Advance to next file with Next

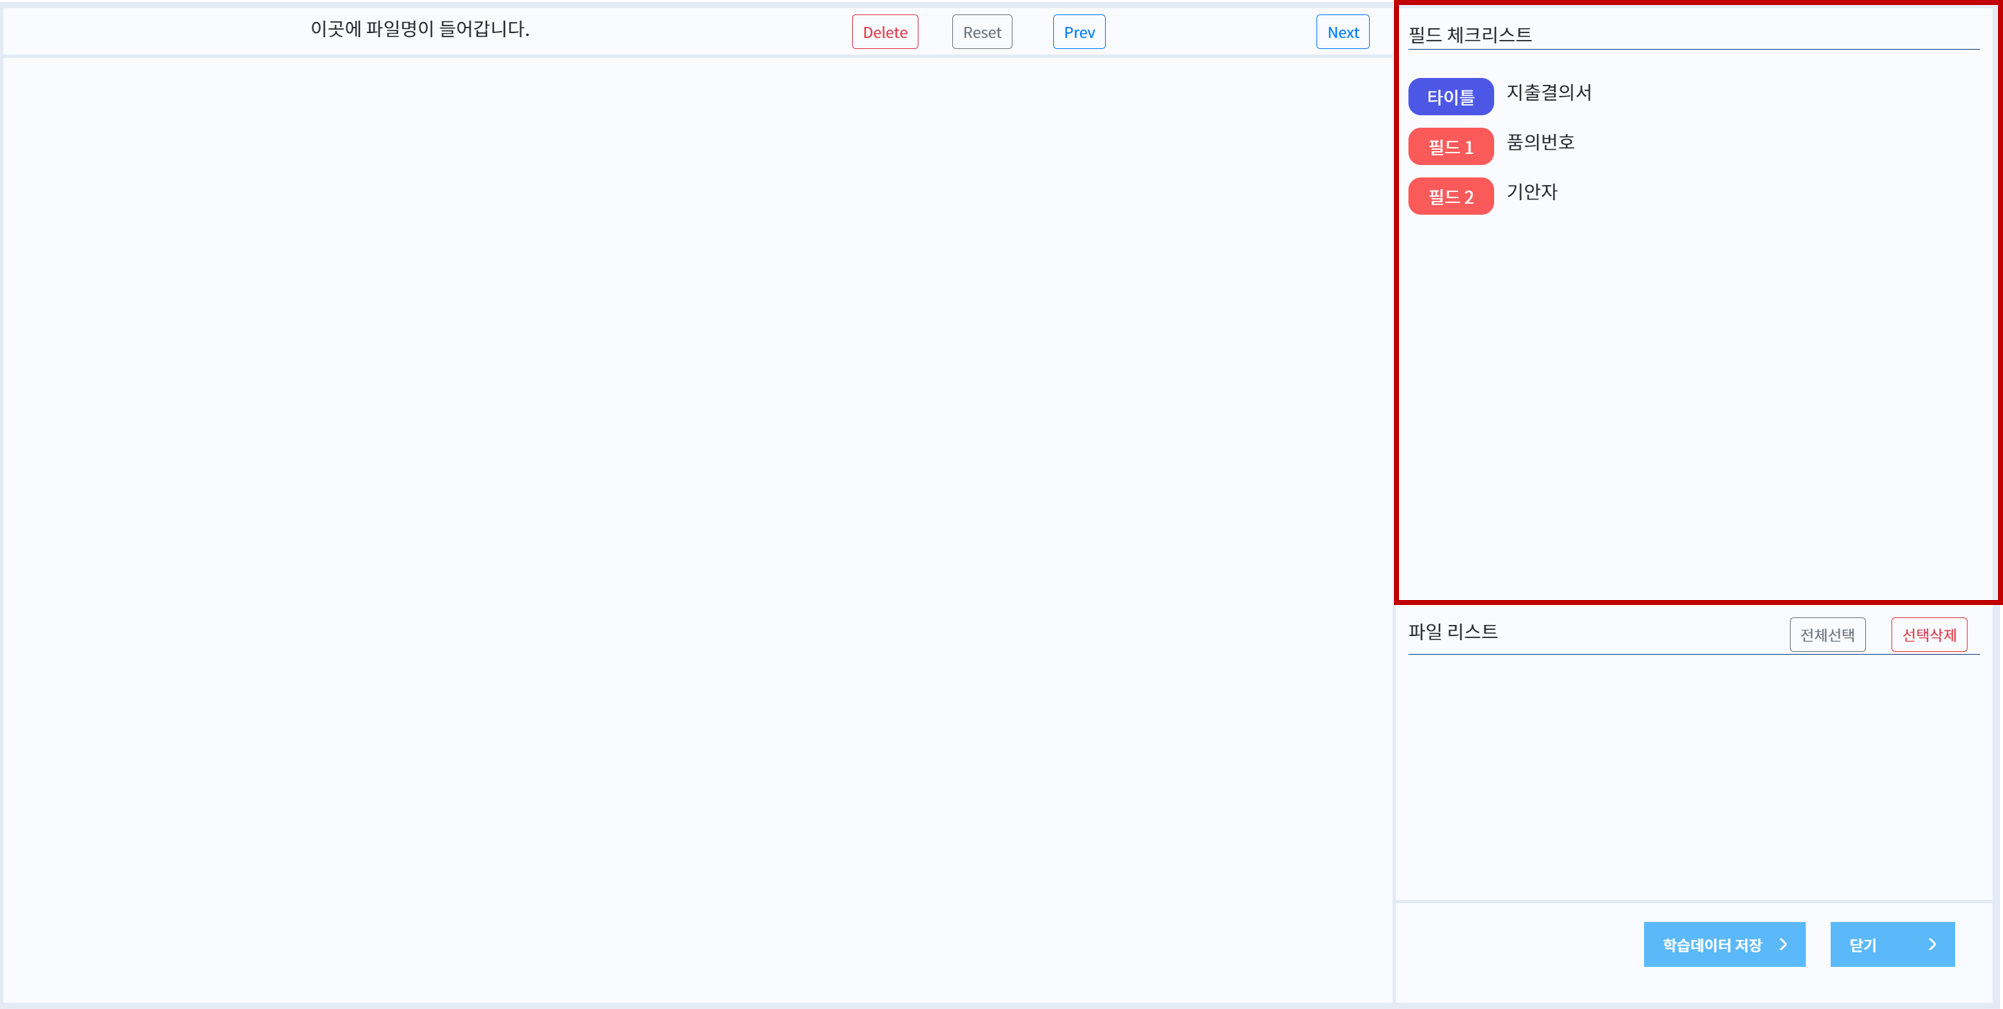tap(1343, 32)
